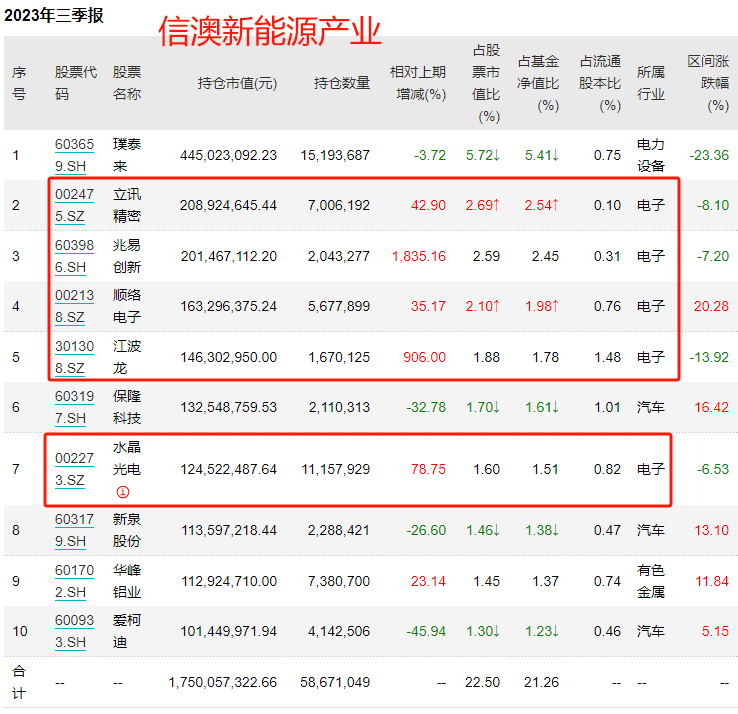Click holding quantity 1,670,125

coord(339,357)
